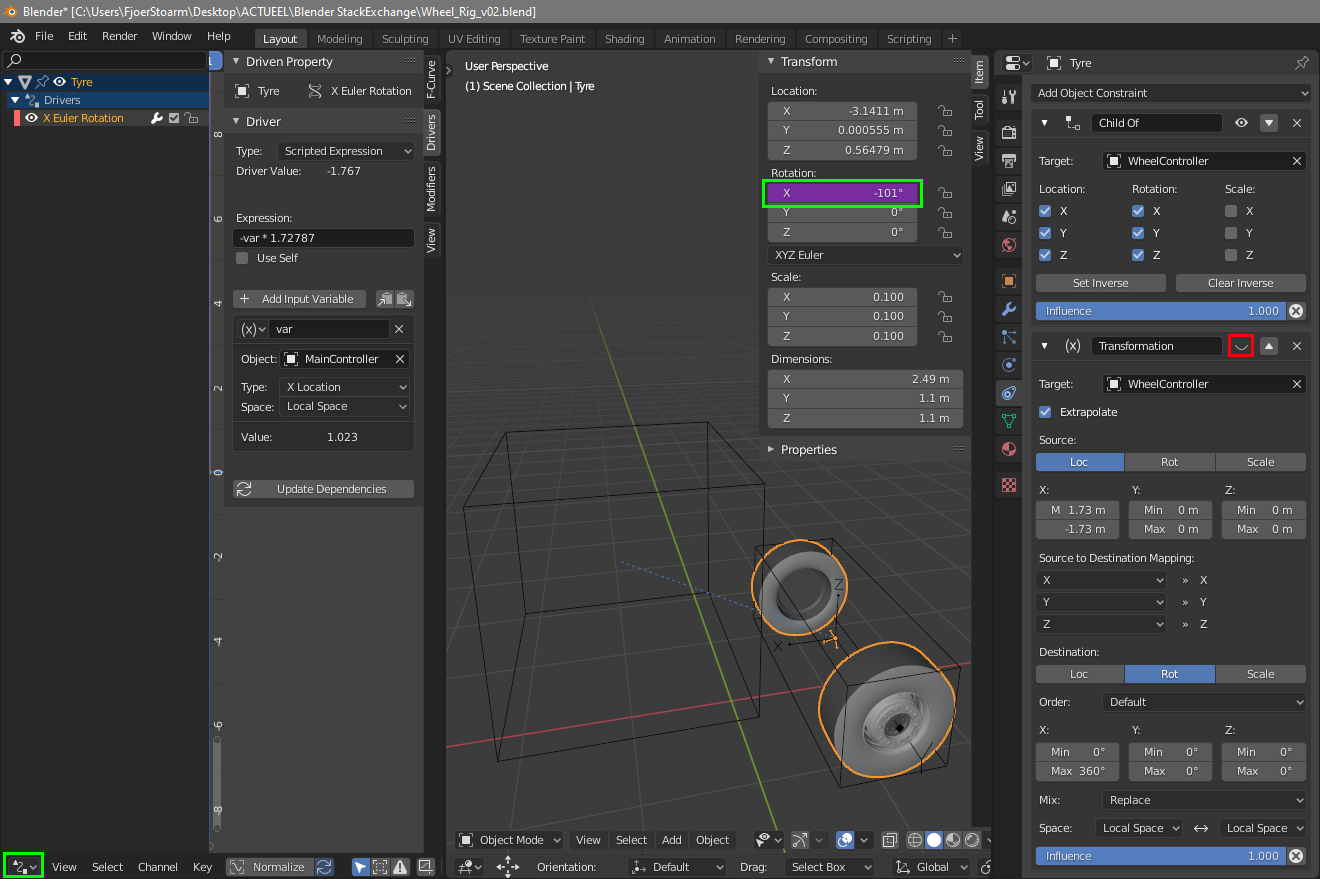Click the Clear Inverse button
This screenshot has width=1320, height=879.
point(1241,283)
